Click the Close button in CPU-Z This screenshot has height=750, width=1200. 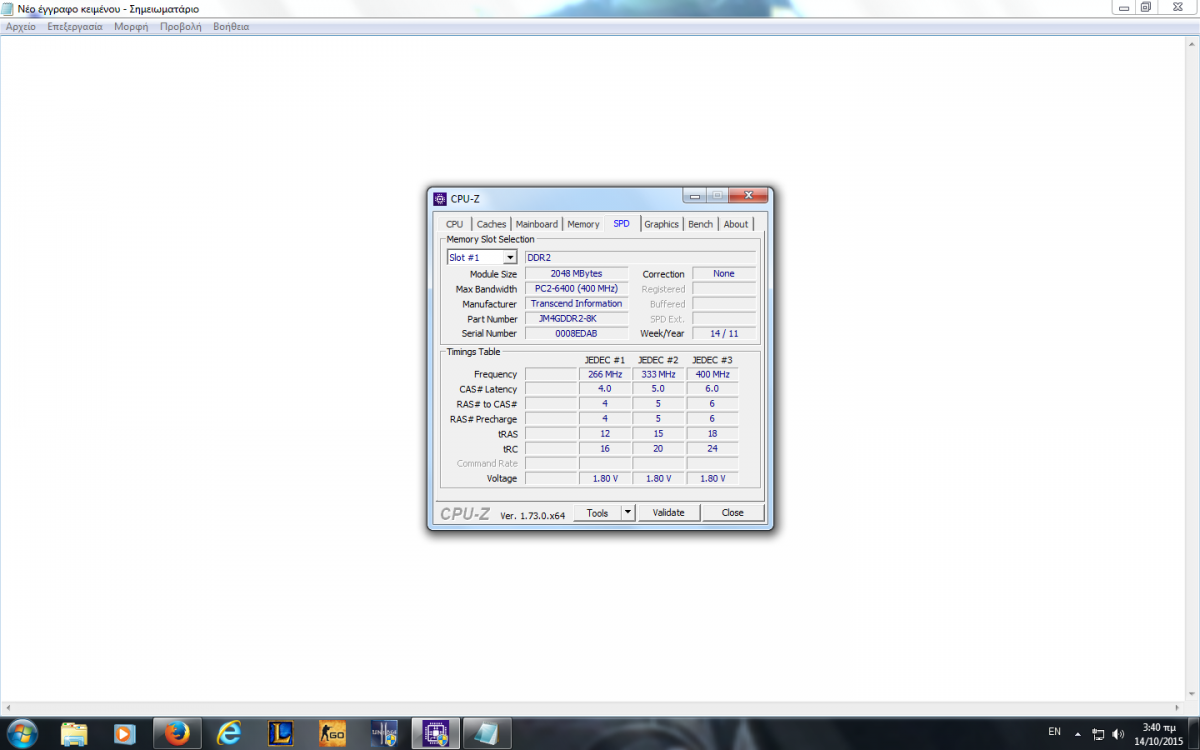click(733, 513)
